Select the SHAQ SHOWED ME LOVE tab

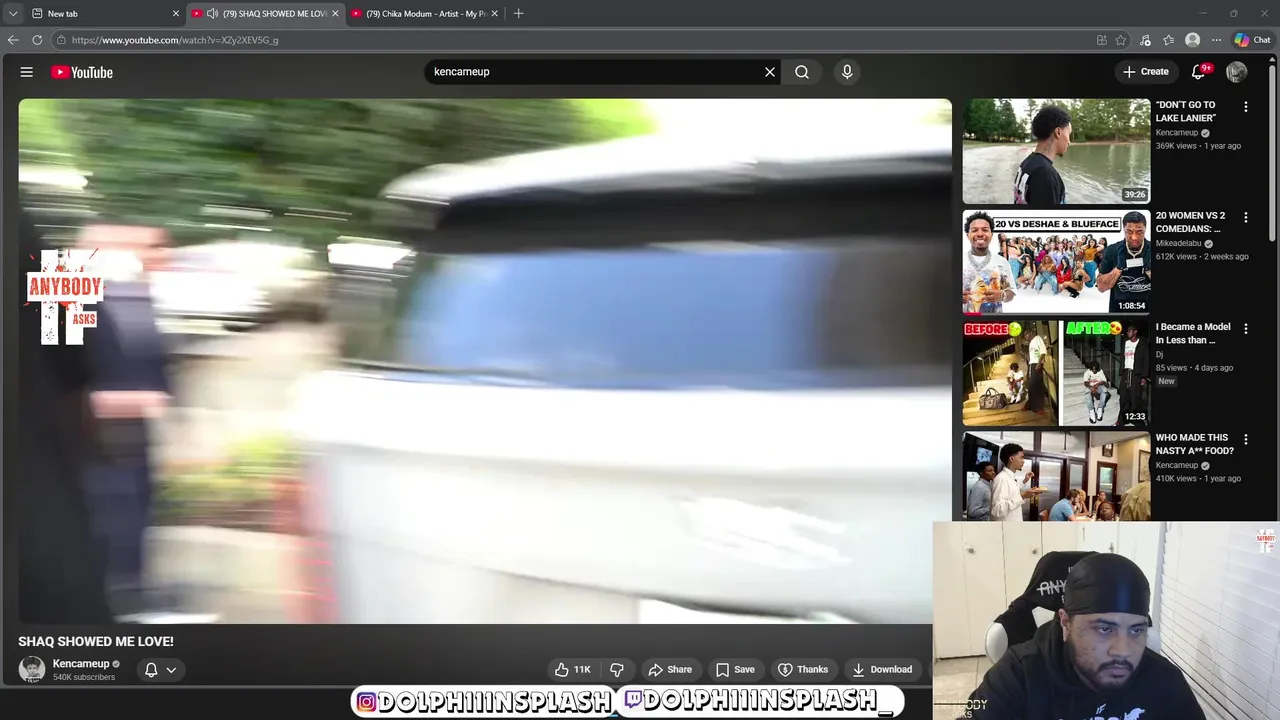265,14
